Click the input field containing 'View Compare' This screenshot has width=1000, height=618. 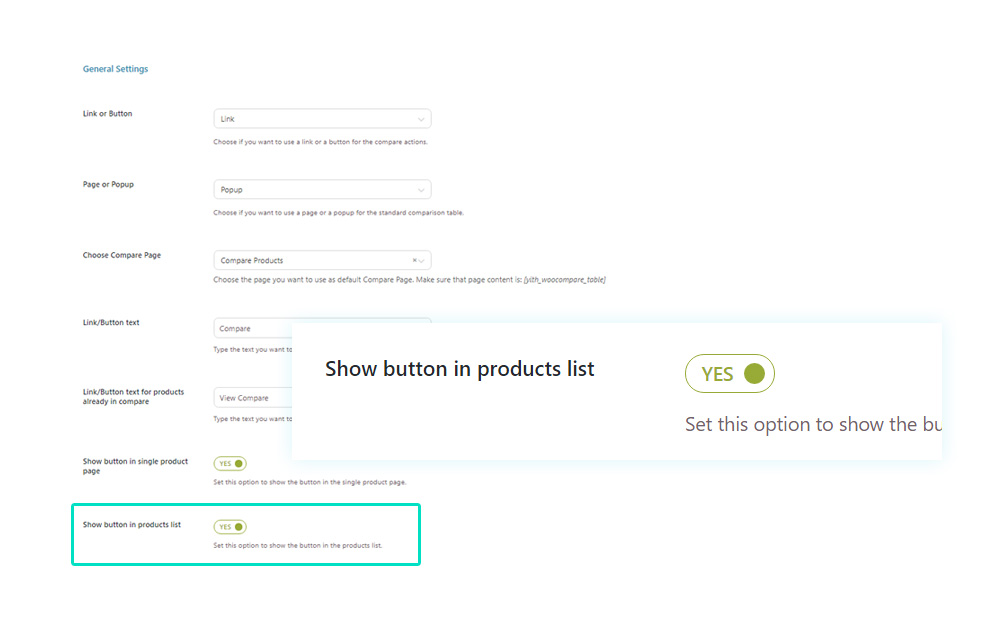pyautogui.click(x=250, y=398)
